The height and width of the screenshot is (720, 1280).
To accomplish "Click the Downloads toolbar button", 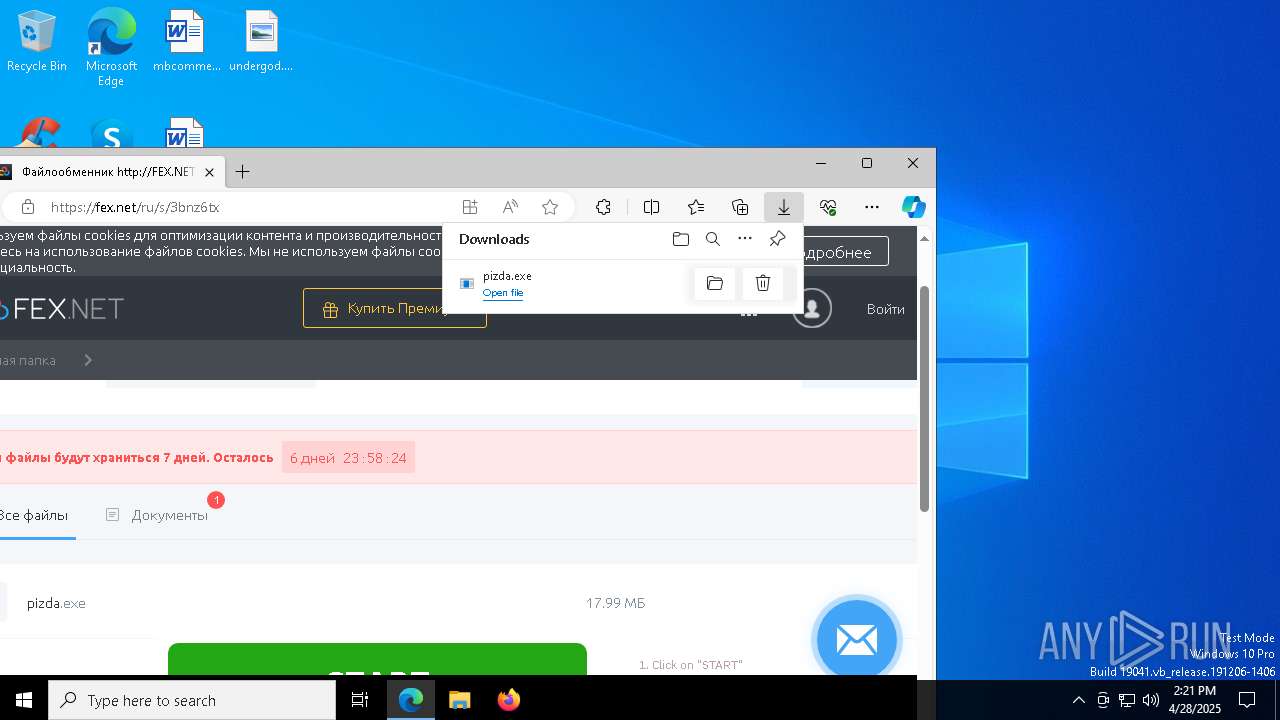I will (x=784, y=207).
